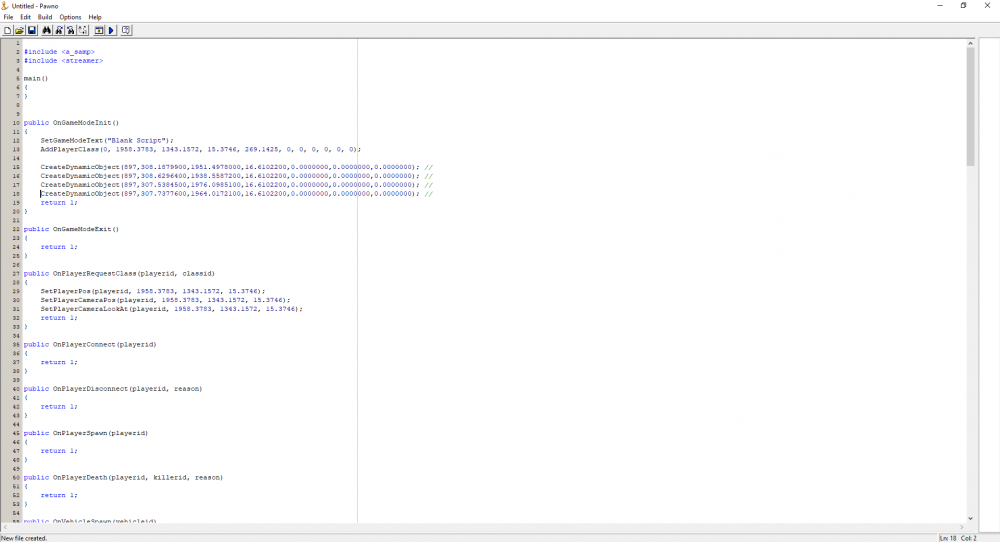Click the 'return 1;' on line 19

59,203
